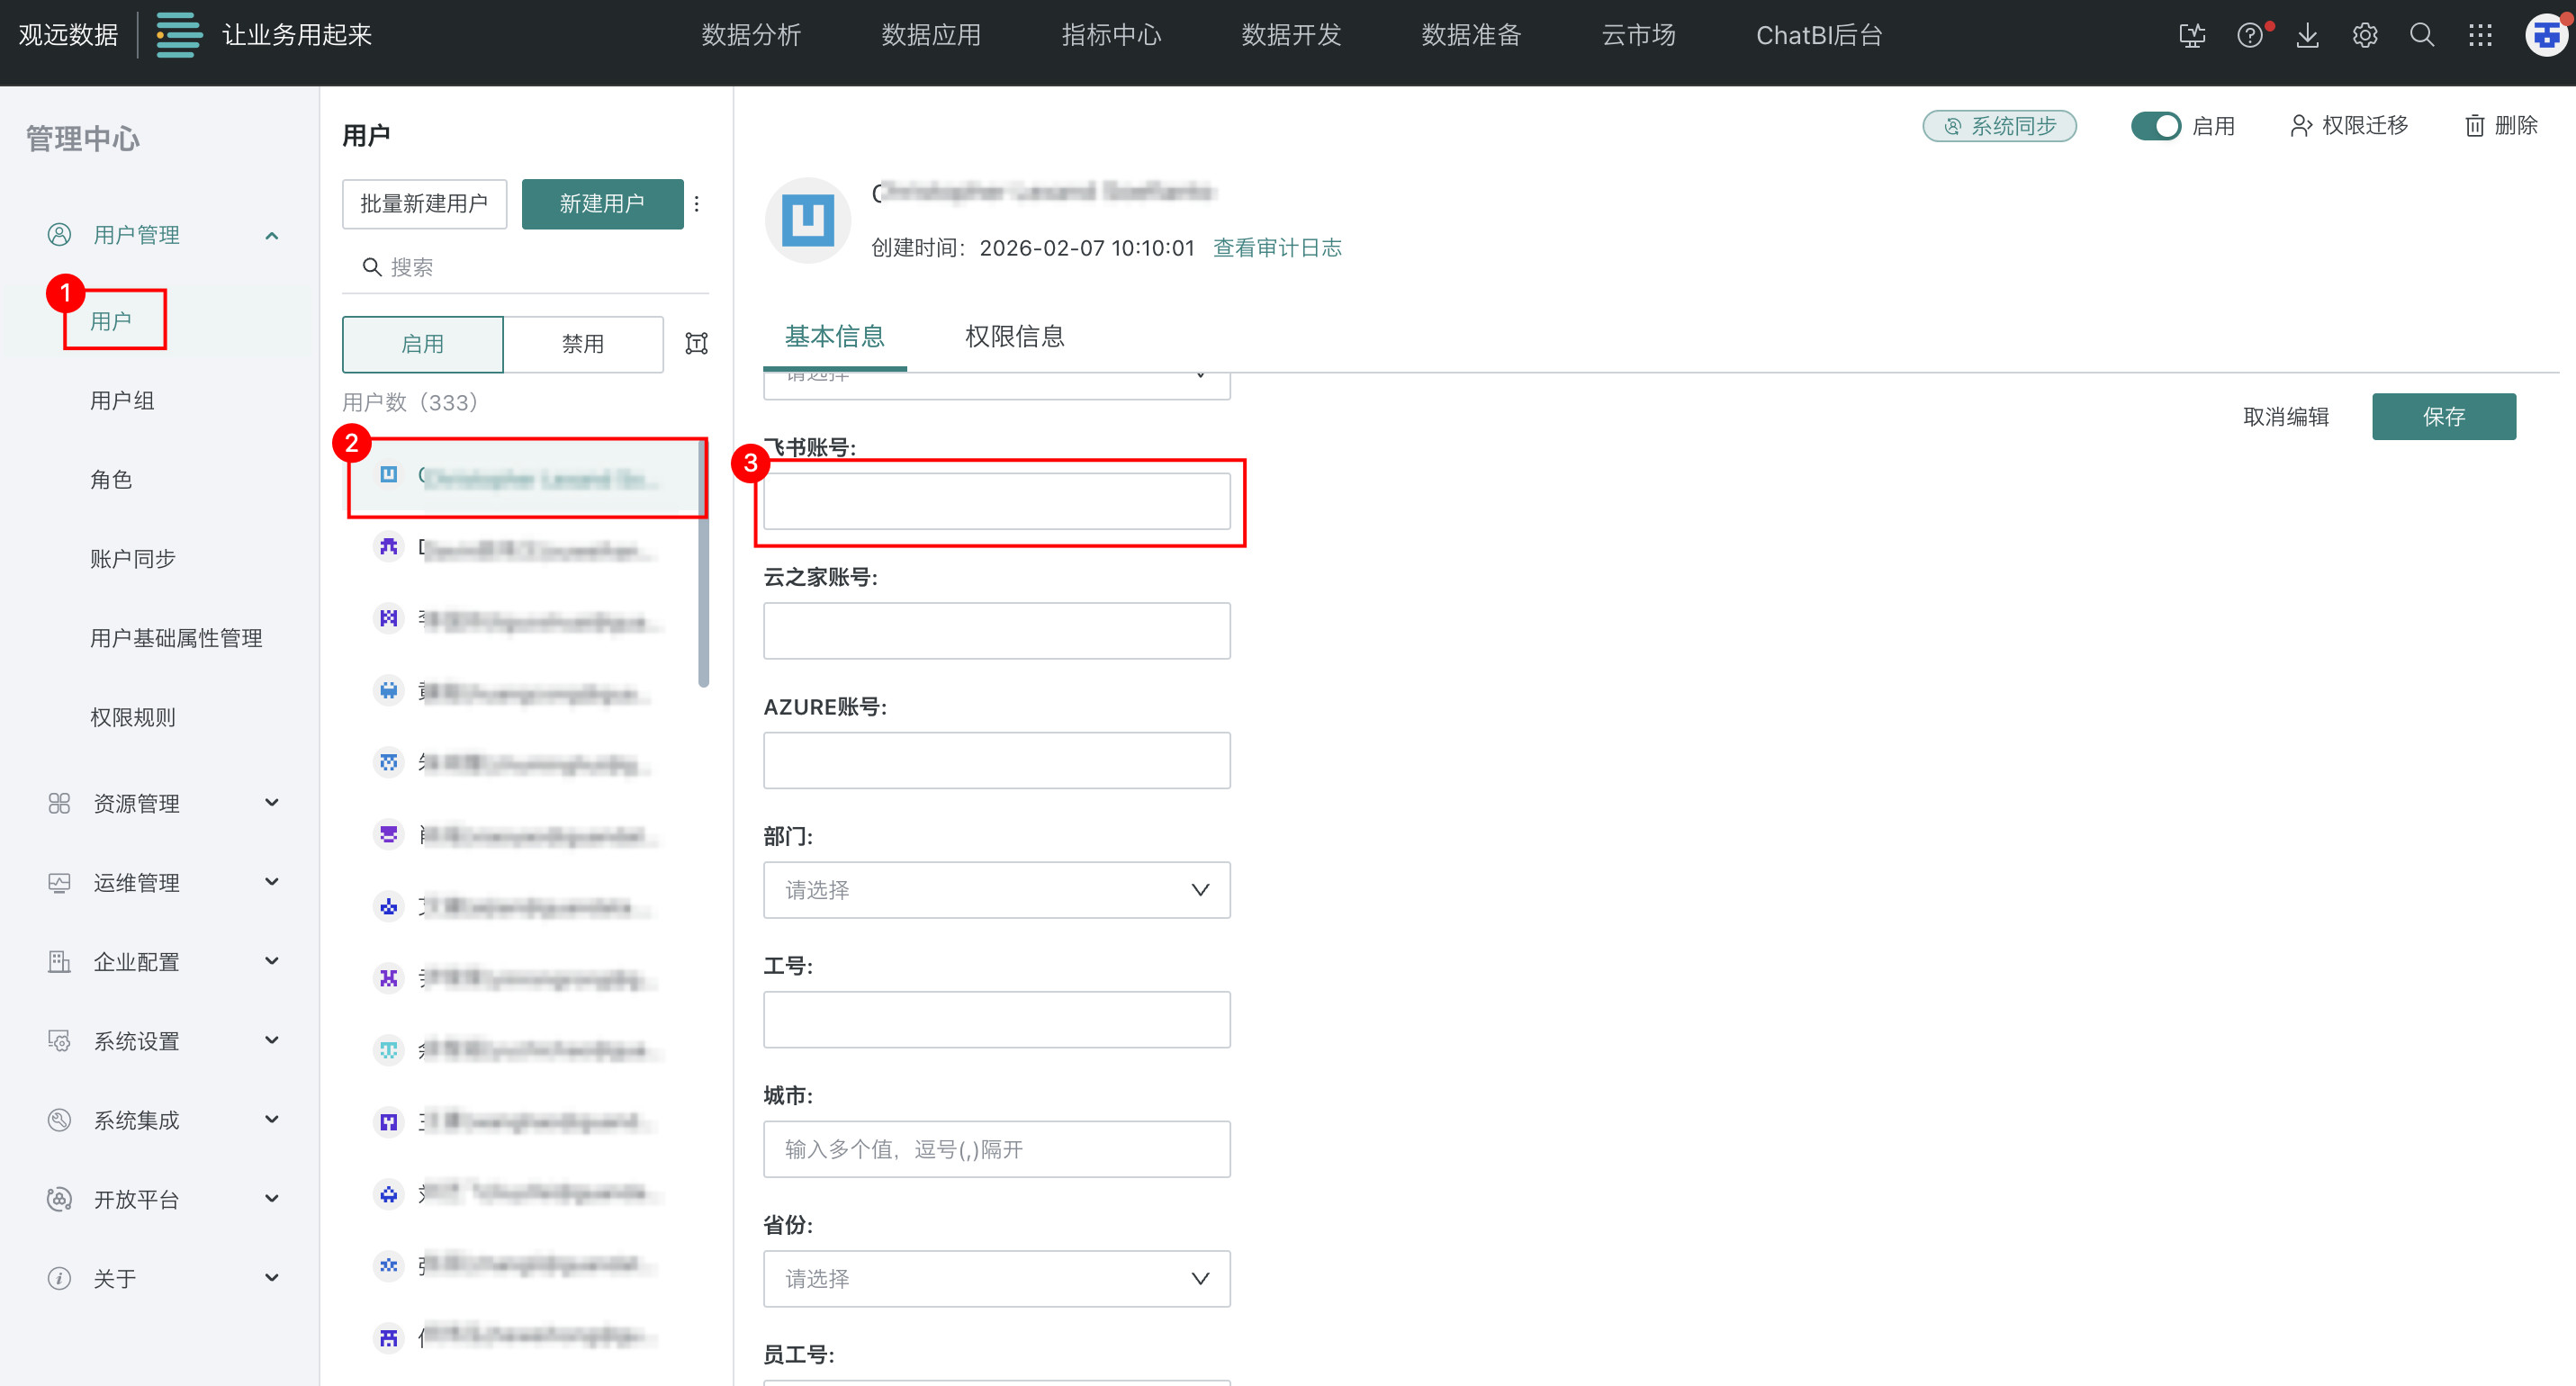Select the 启用 user filter
This screenshot has height=1386, width=2576.
click(422, 344)
